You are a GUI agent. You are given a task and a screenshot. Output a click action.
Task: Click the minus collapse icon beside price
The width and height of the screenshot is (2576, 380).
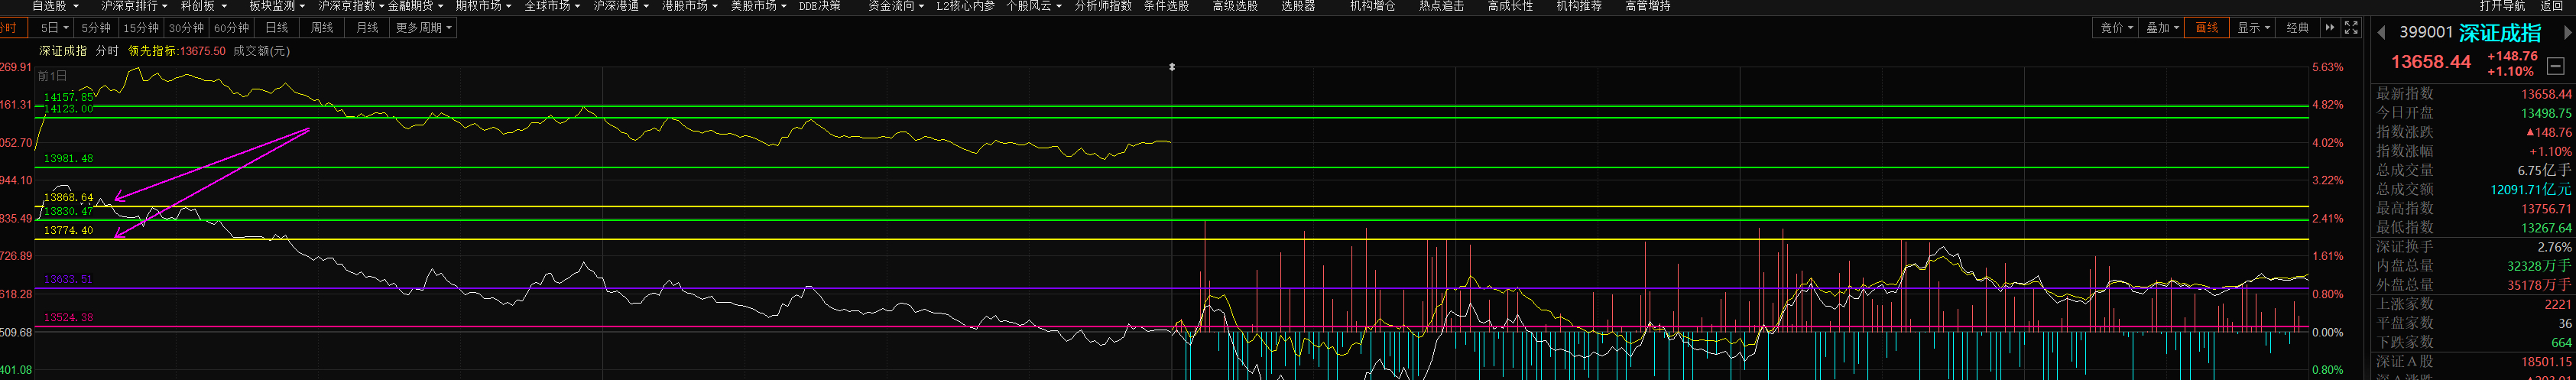pyautogui.click(x=2556, y=66)
